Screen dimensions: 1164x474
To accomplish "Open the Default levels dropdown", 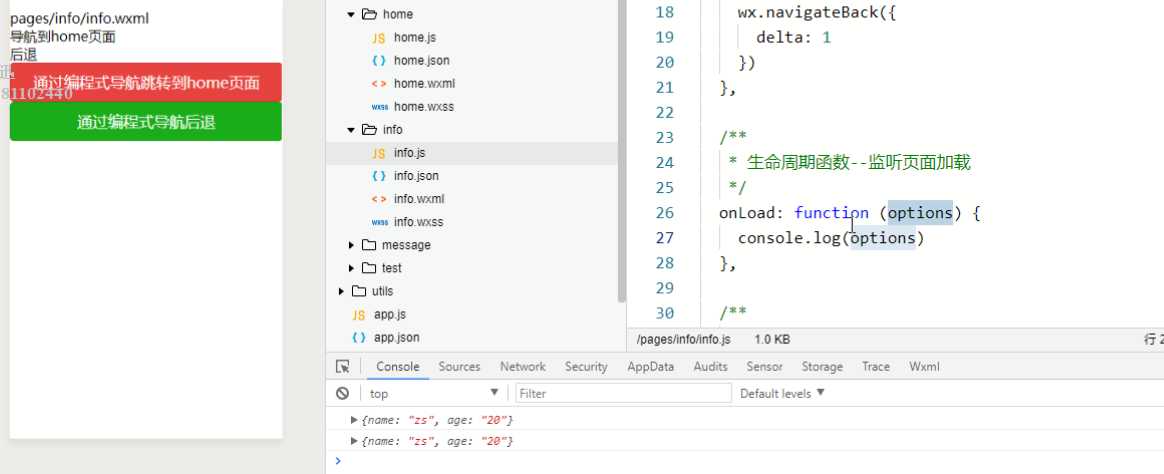I will point(782,393).
